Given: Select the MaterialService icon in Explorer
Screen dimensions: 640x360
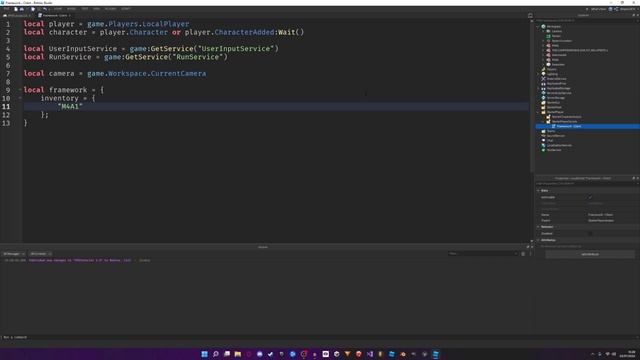Looking at the screenshot, I should pyautogui.click(x=544, y=79).
